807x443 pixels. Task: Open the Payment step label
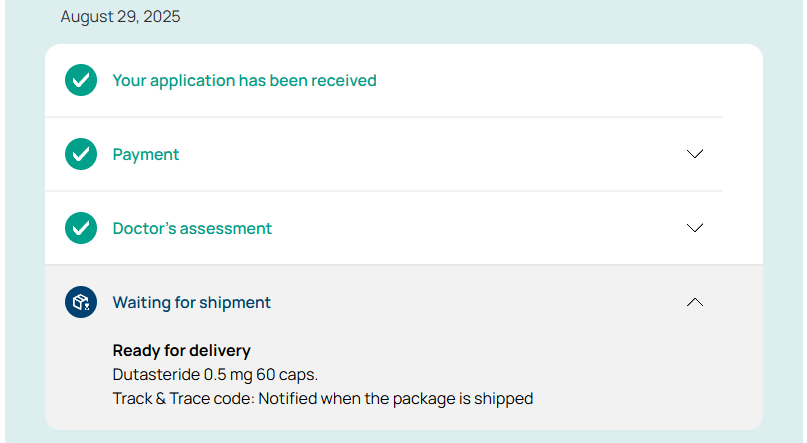(x=146, y=154)
